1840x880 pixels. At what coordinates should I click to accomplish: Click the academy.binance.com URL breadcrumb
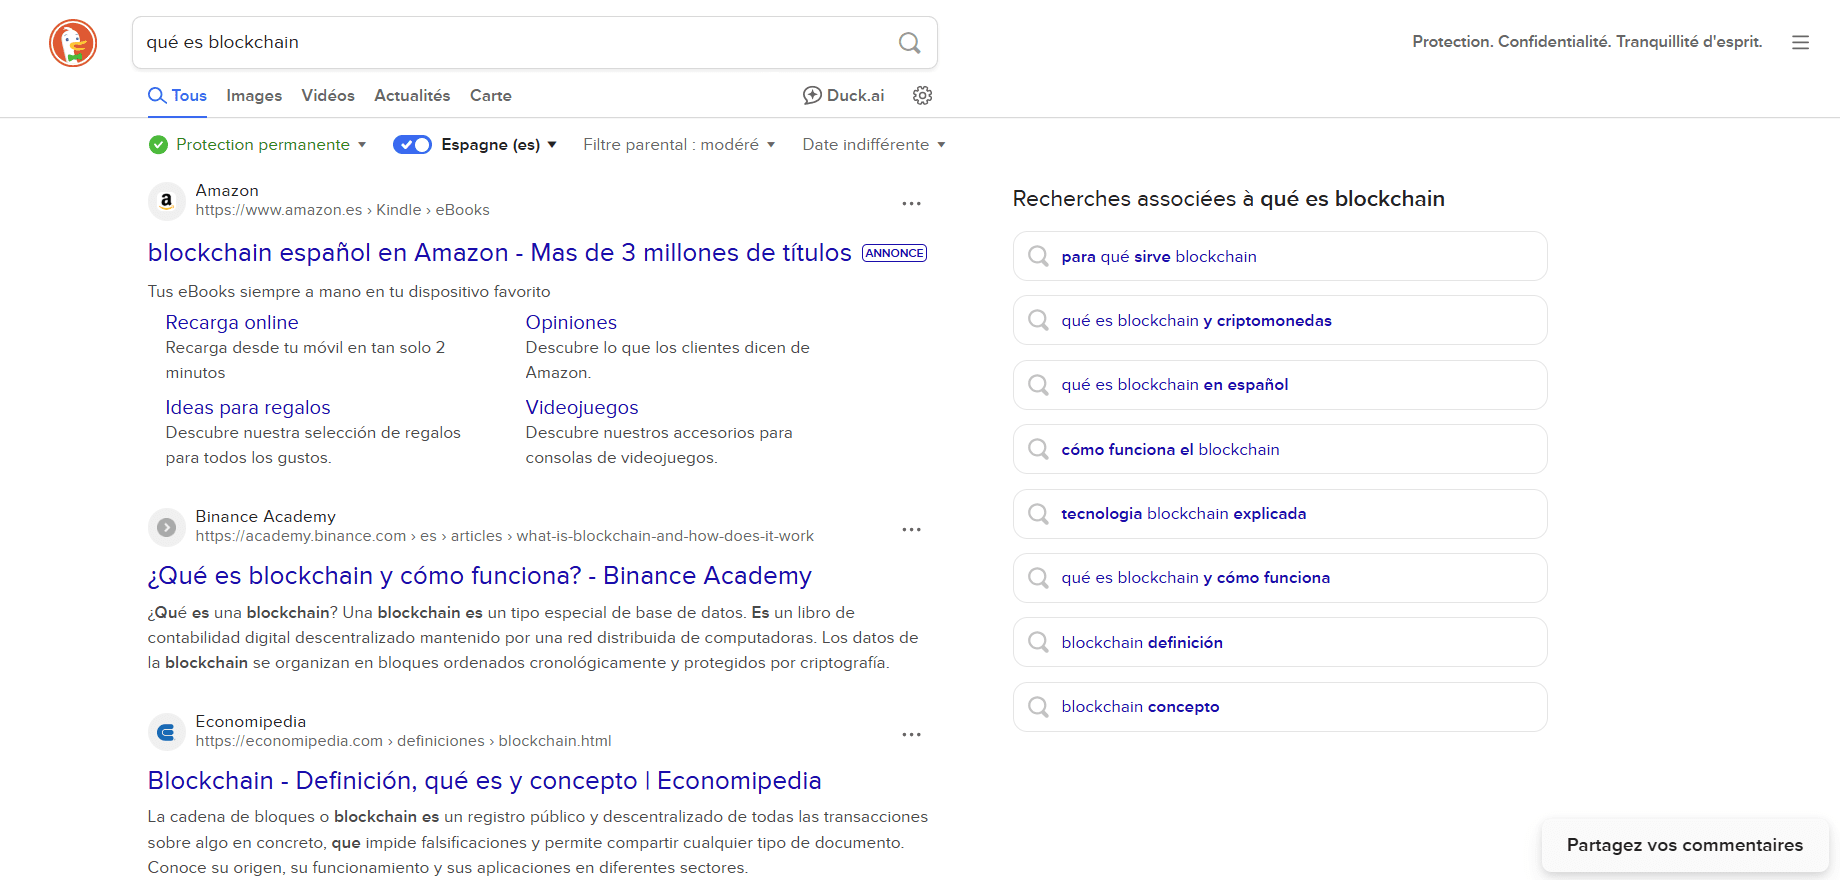pos(505,536)
